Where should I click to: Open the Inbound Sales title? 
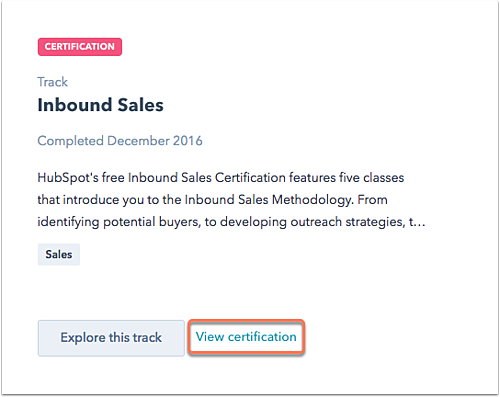coord(100,105)
